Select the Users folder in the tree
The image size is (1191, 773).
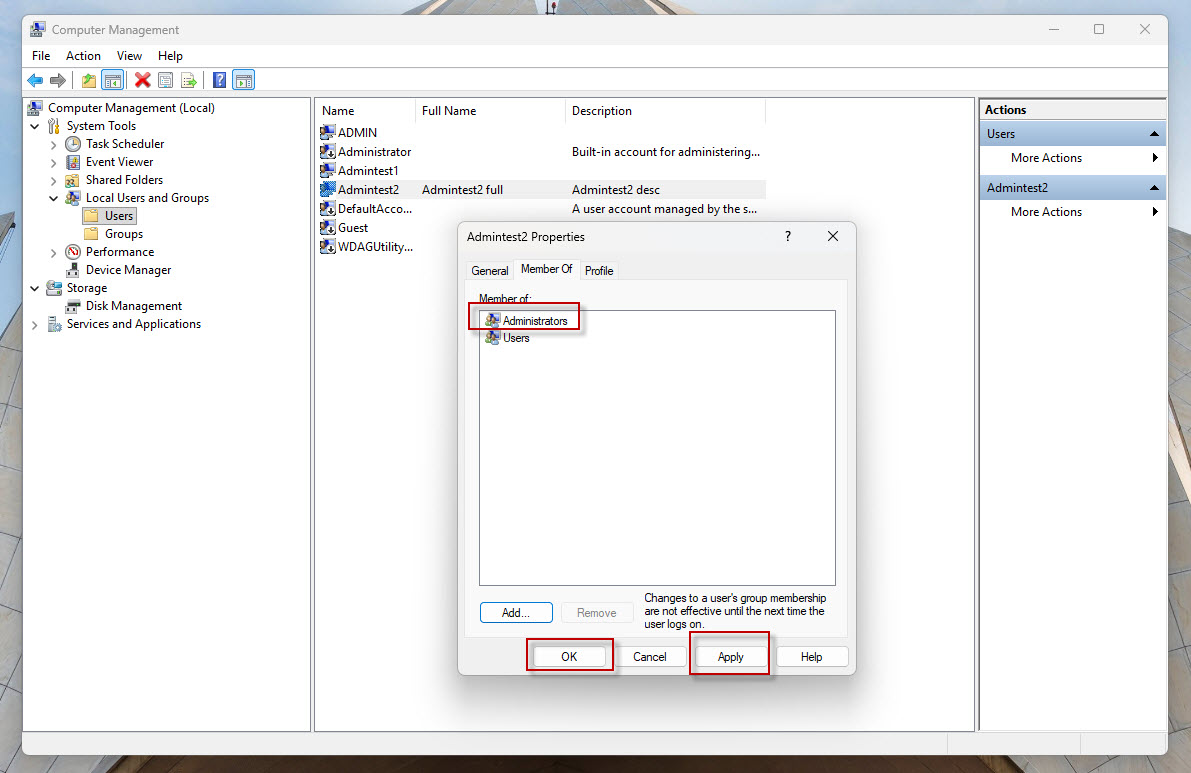click(110, 216)
